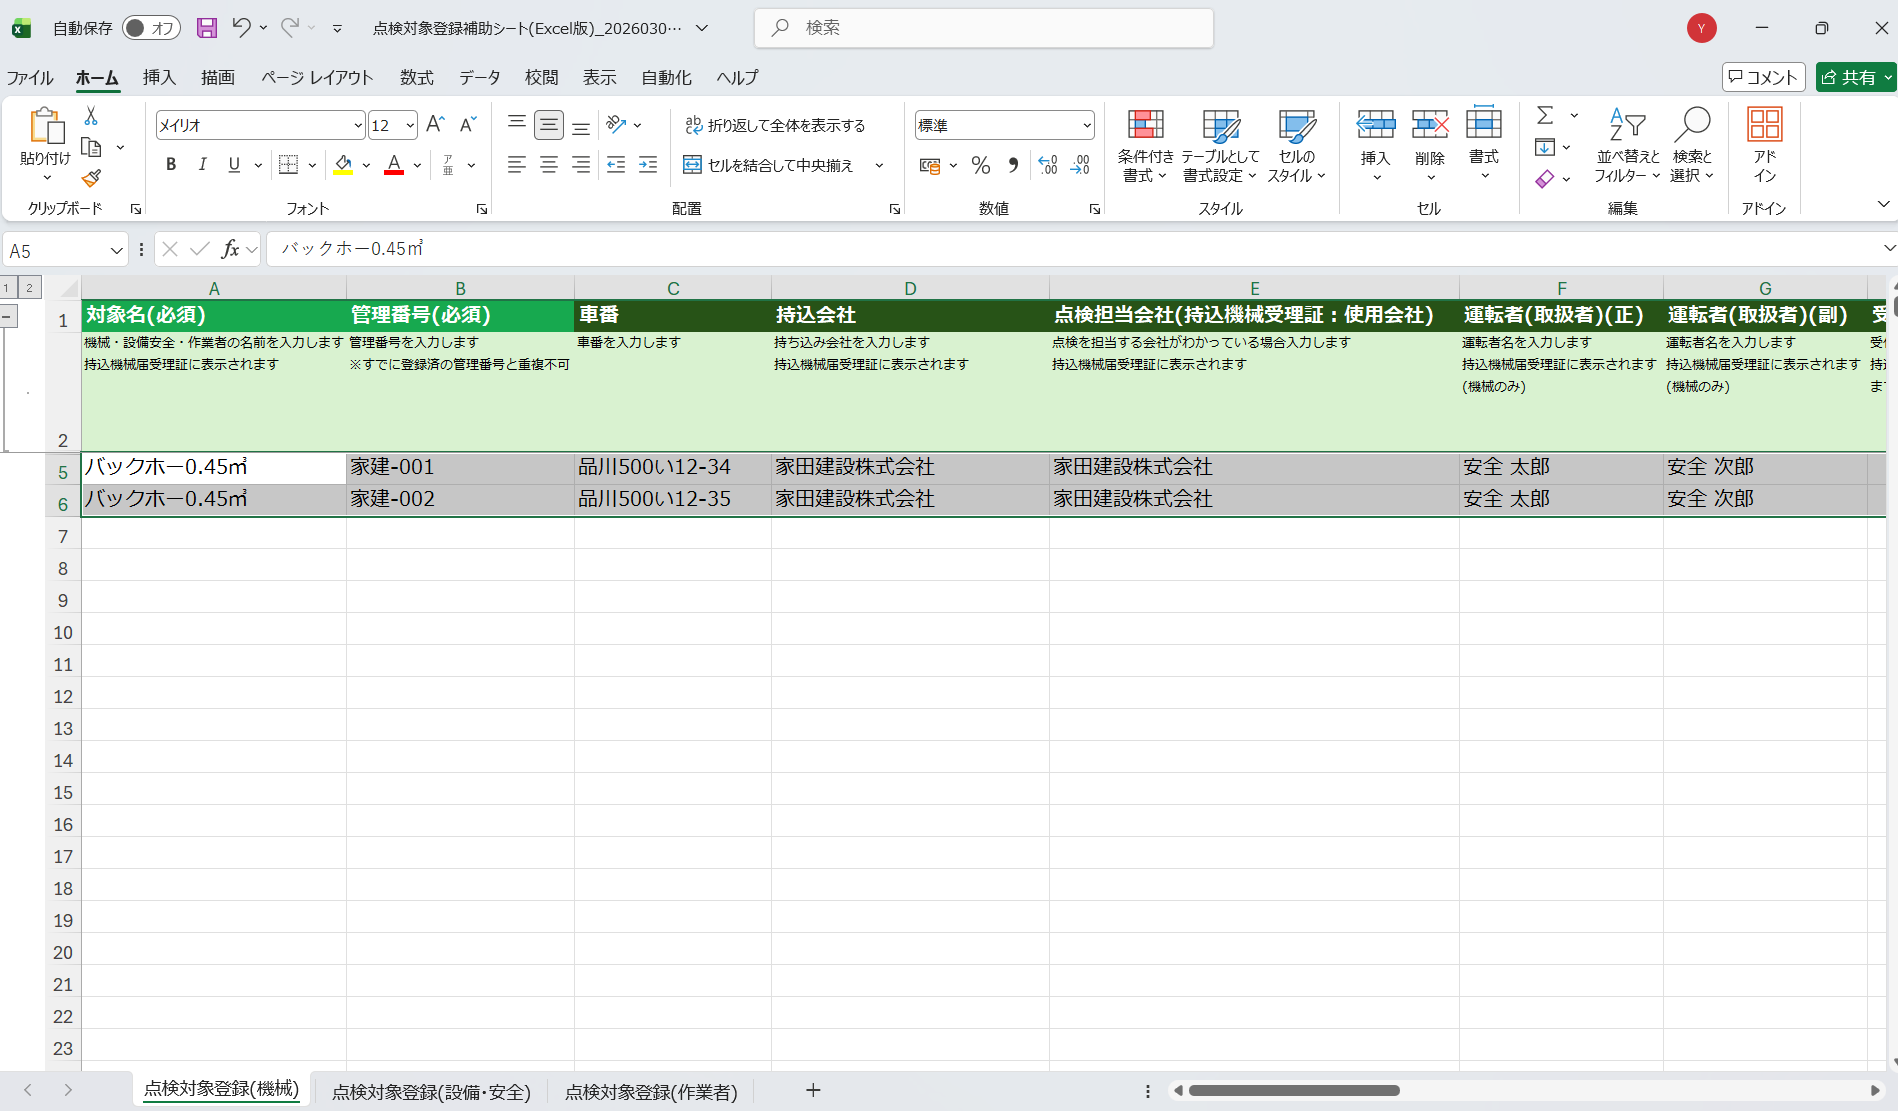Click the Increase Font Size icon
1898x1111 pixels.
(x=435, y=125)
